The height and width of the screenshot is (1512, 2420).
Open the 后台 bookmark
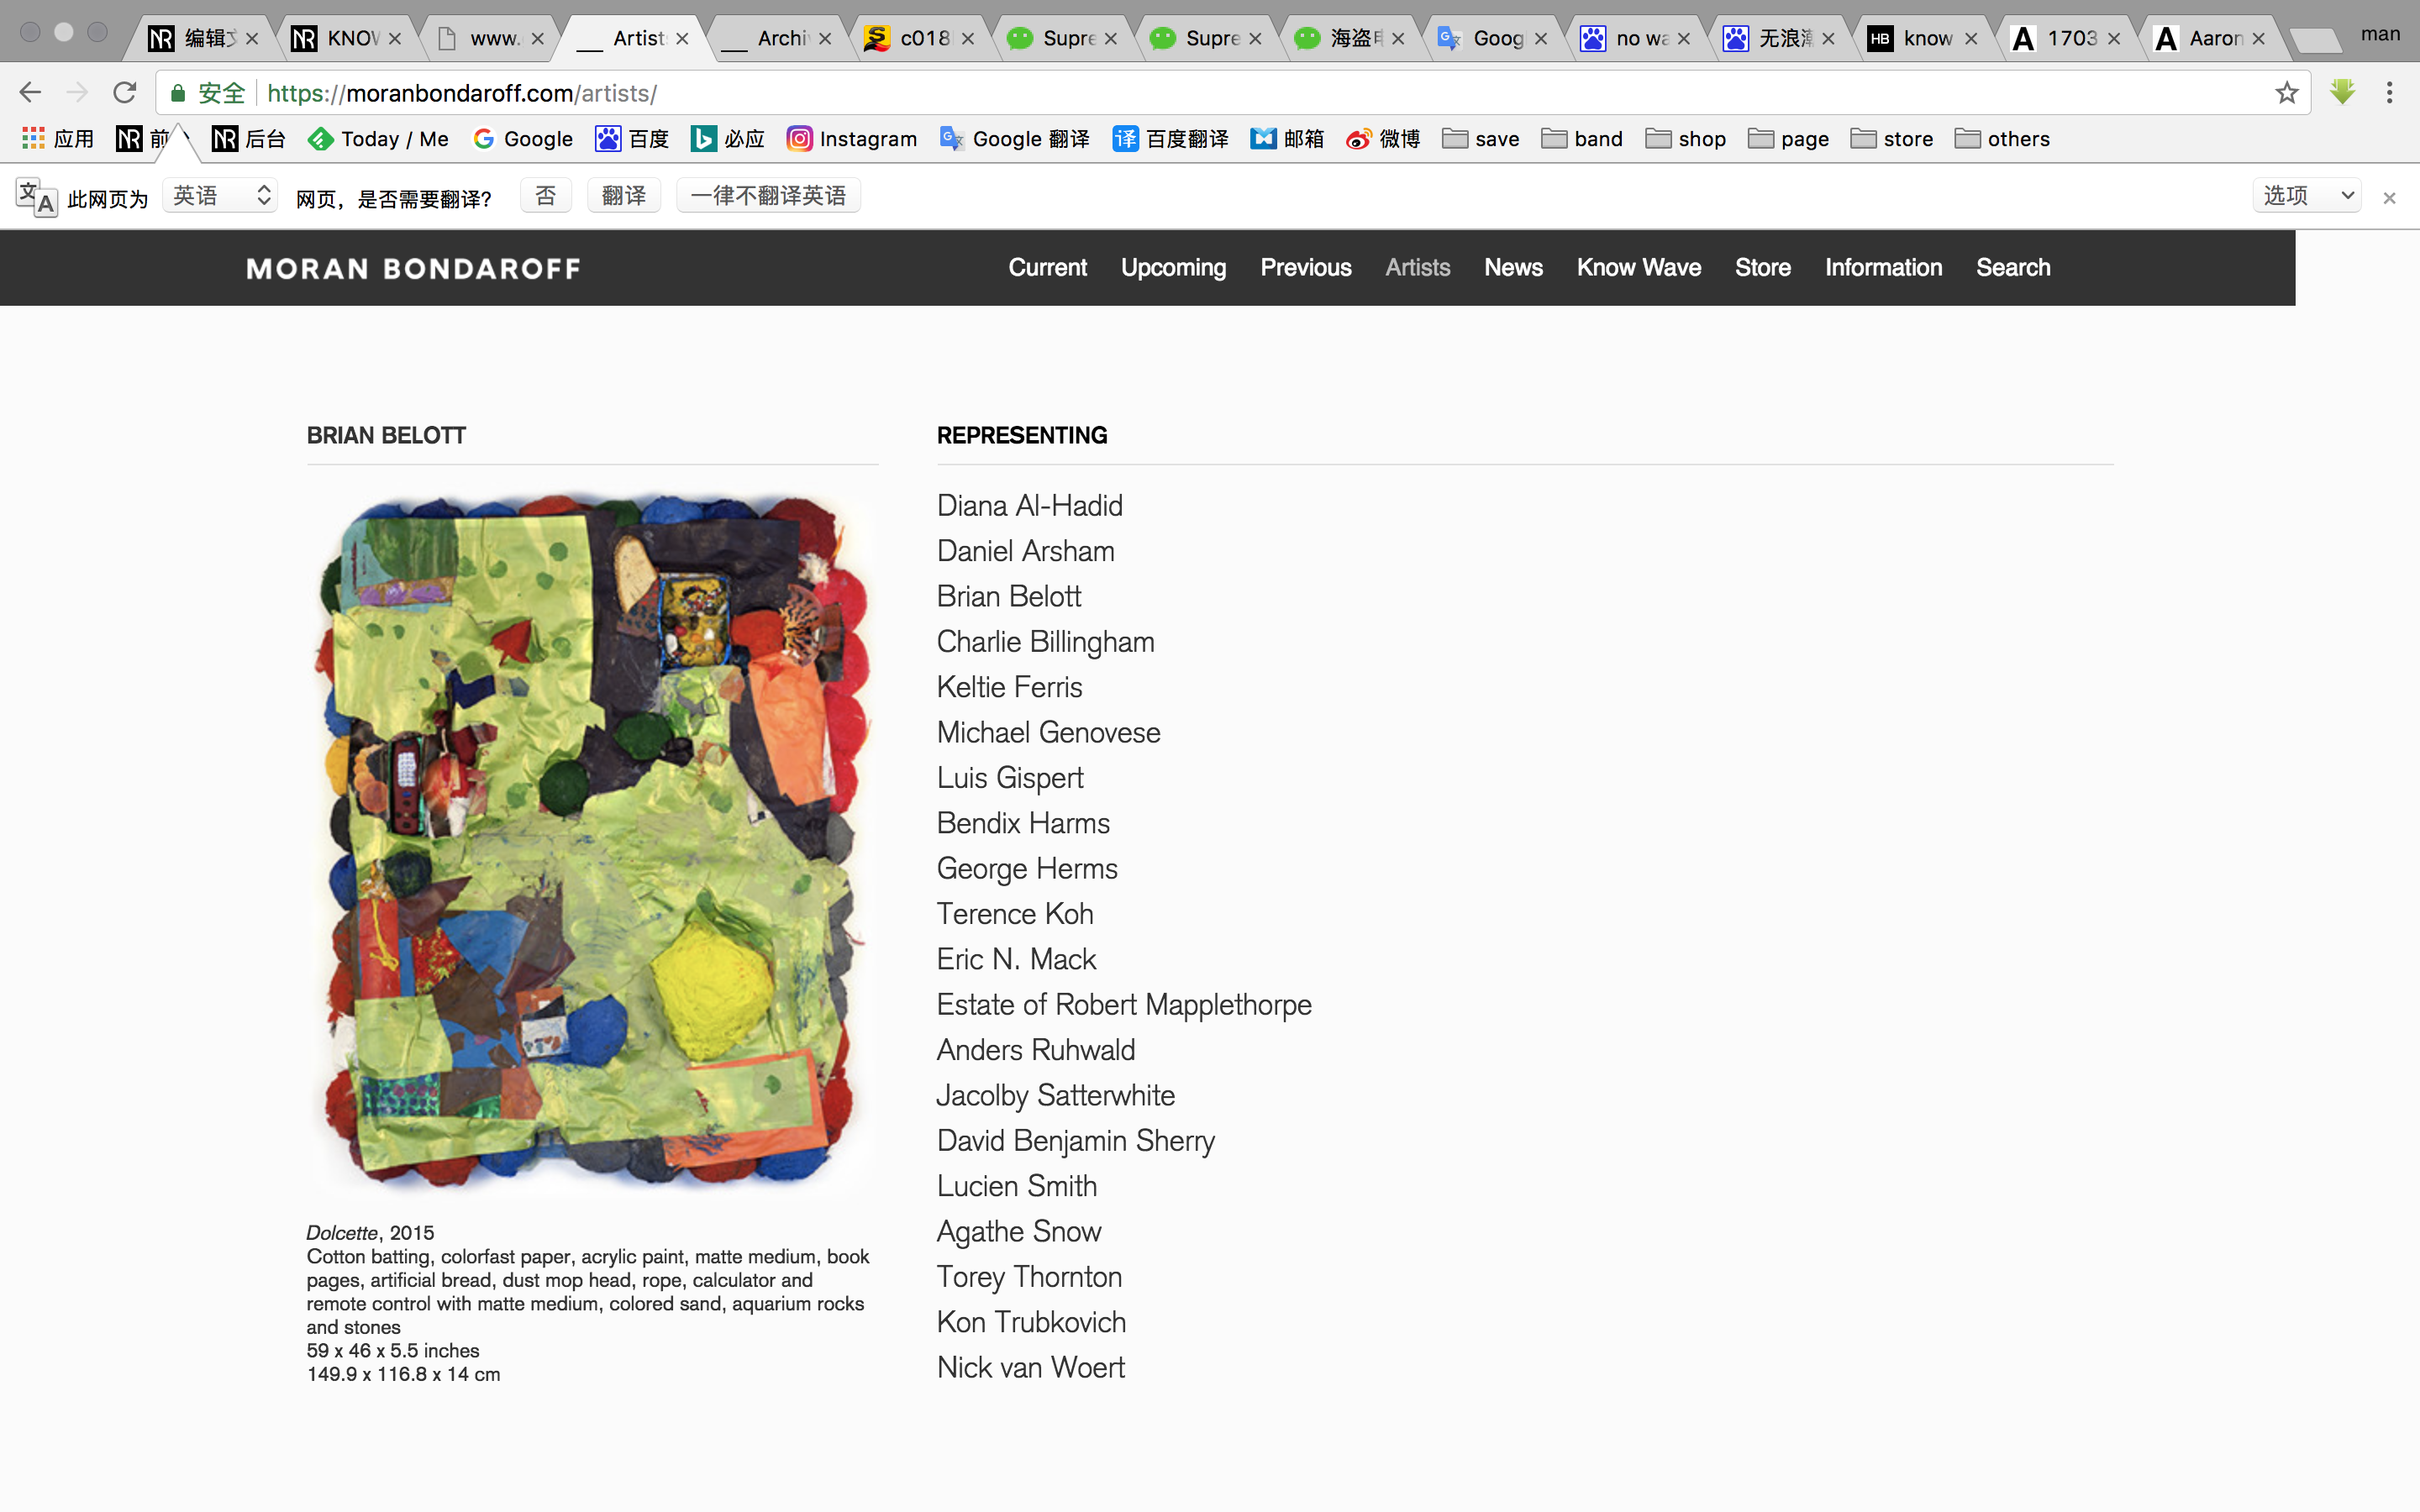point(249,139)
